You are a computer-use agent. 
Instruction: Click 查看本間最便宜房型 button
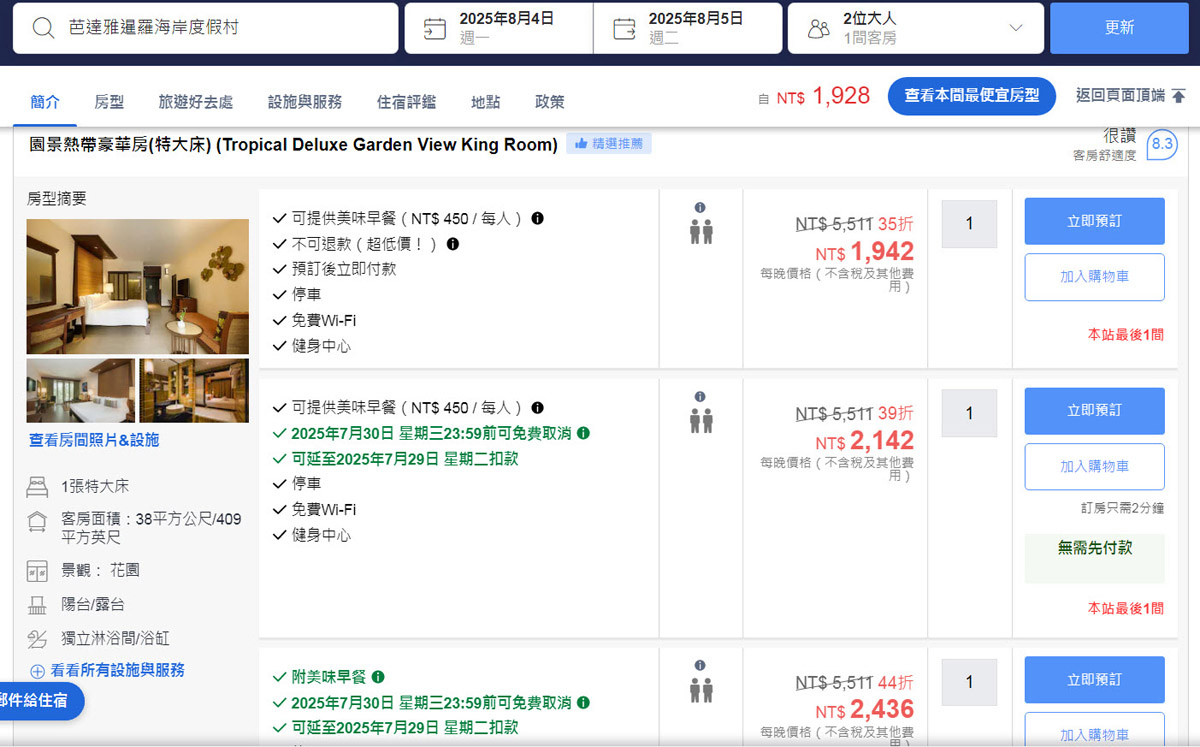(x=972, y=96)
